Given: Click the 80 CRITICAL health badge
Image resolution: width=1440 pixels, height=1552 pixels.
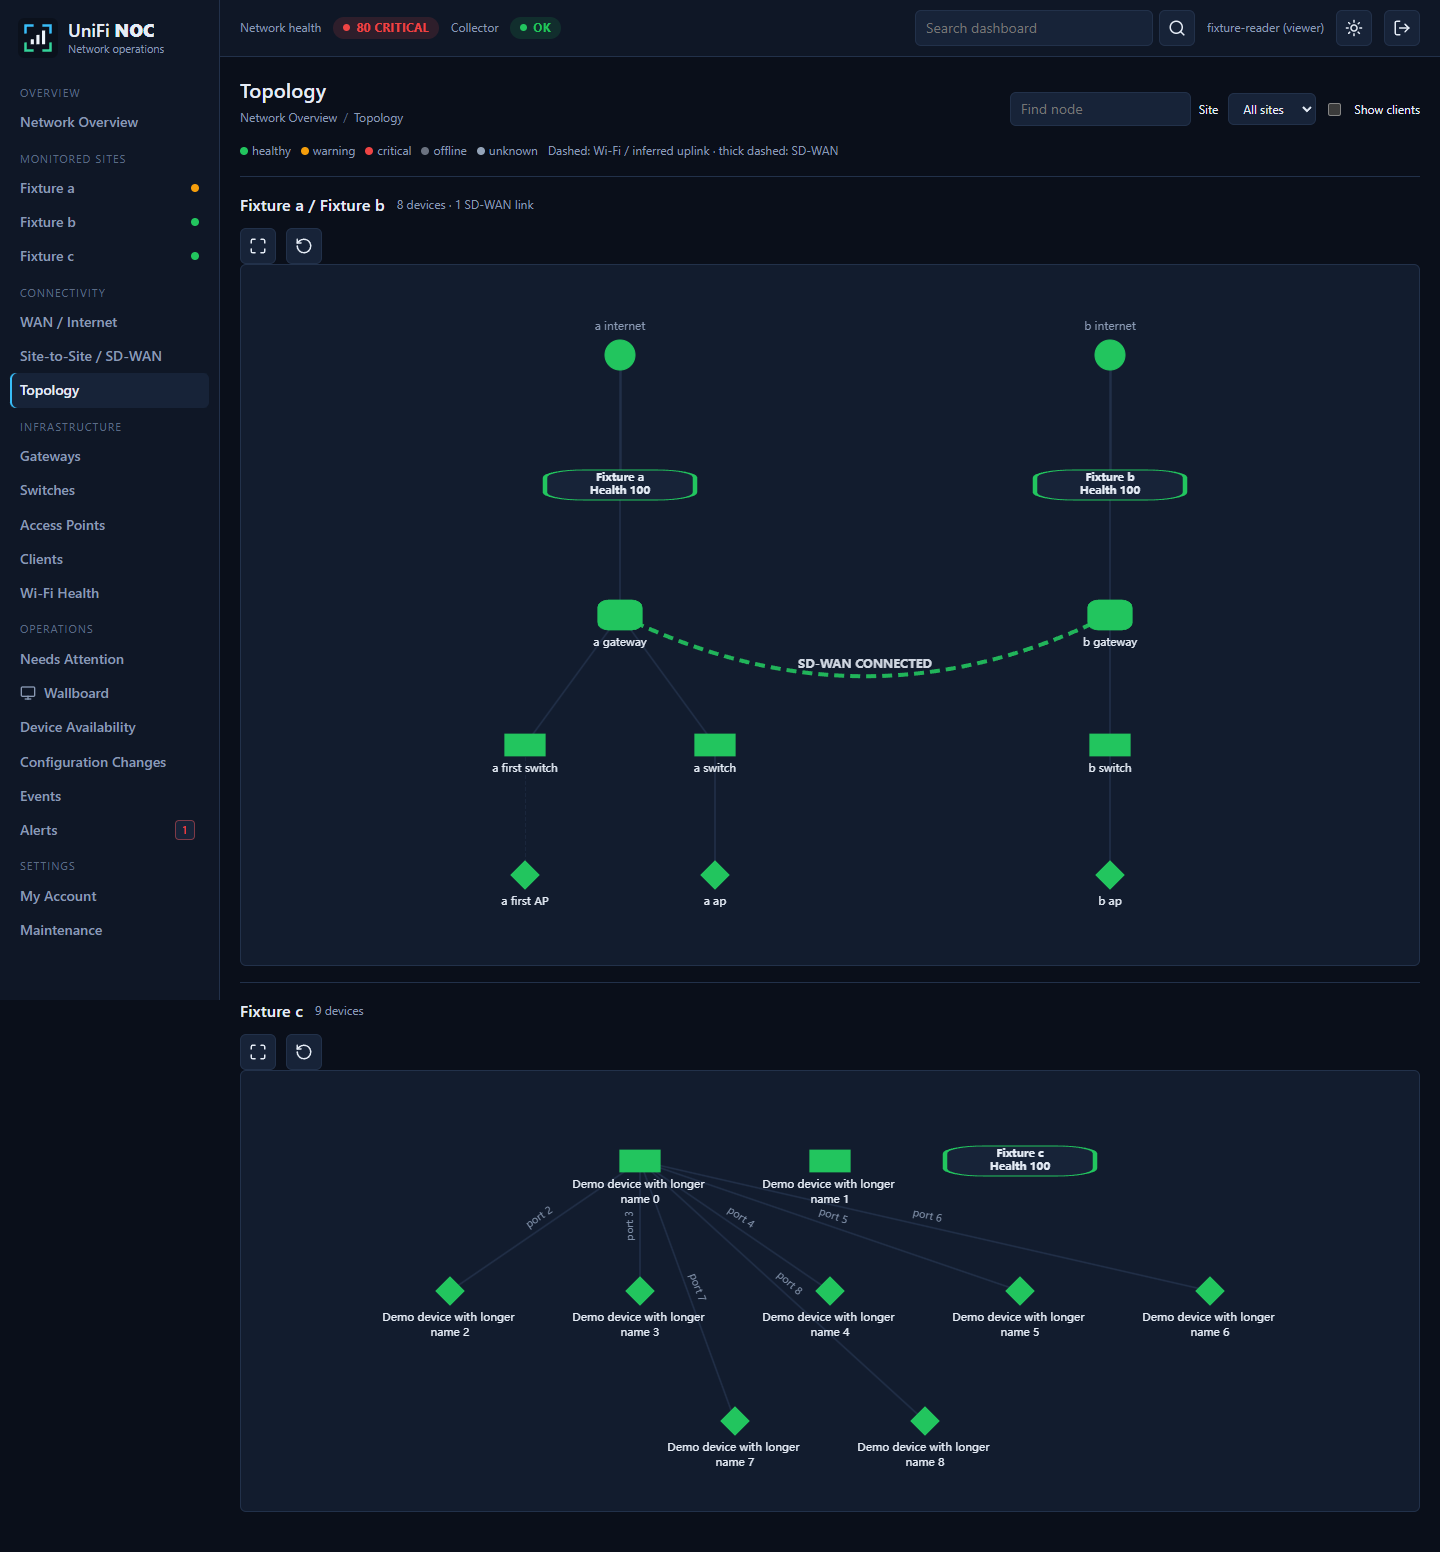Looking at the screenshot, I should pyautogui.click(x=386, y=28).
